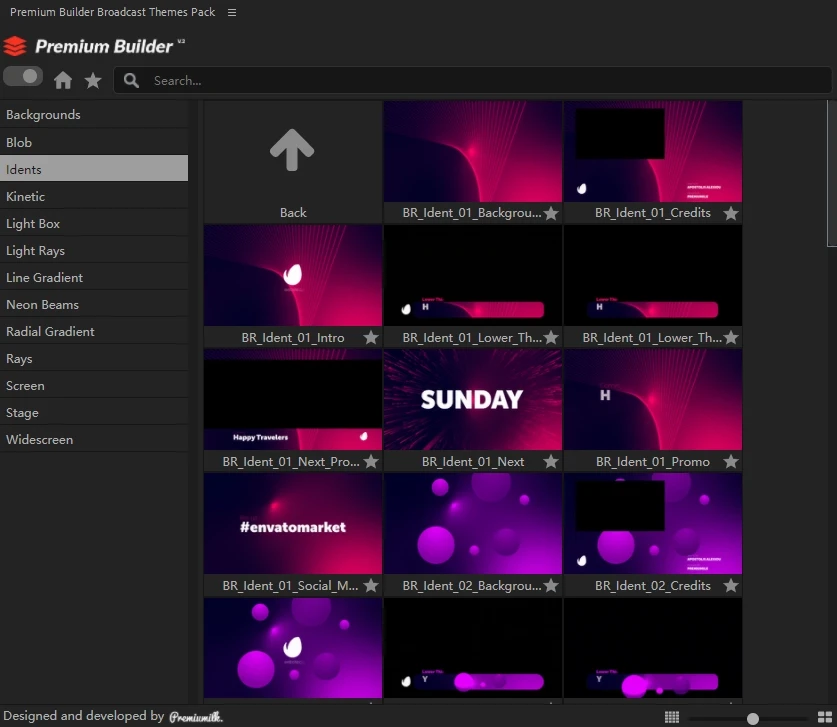Image resolution: width=837 pixels, height=727 pixels.
Task: Select the Backgrounds category
Action: [x=43, y=115]
